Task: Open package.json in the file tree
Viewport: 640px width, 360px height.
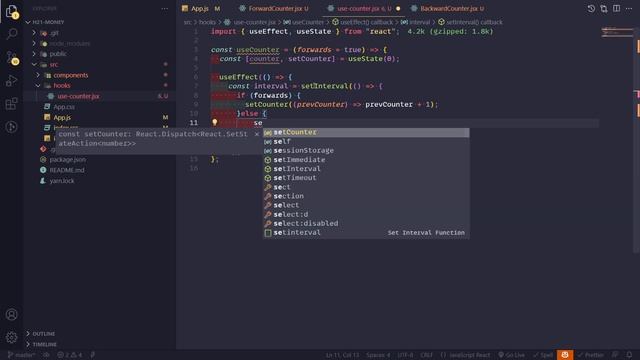Action: 67,160
